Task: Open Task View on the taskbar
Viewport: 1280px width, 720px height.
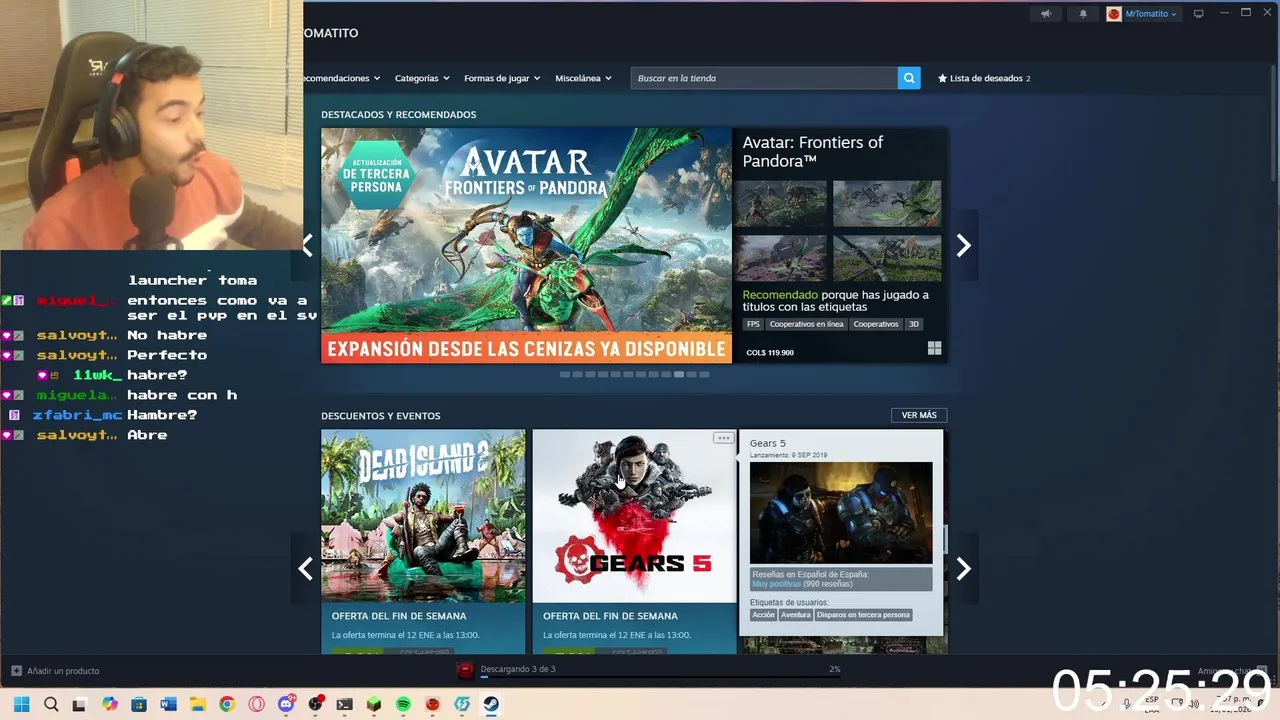Action: pos(79,704)
